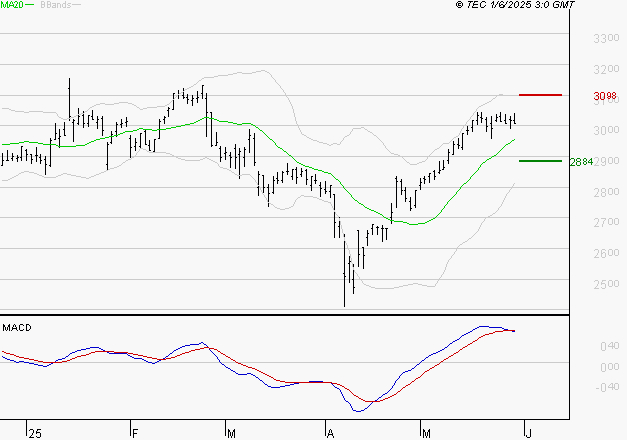Click the TEC copyright date text
The width and height of the screenshot is (627, 440).
click(515, 5)
